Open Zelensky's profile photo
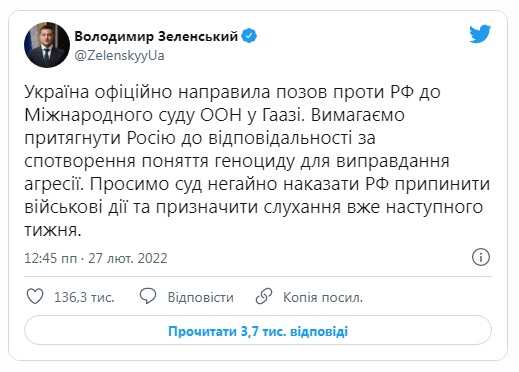This screenshot has width=519, height=372. (x=47, y=45)
